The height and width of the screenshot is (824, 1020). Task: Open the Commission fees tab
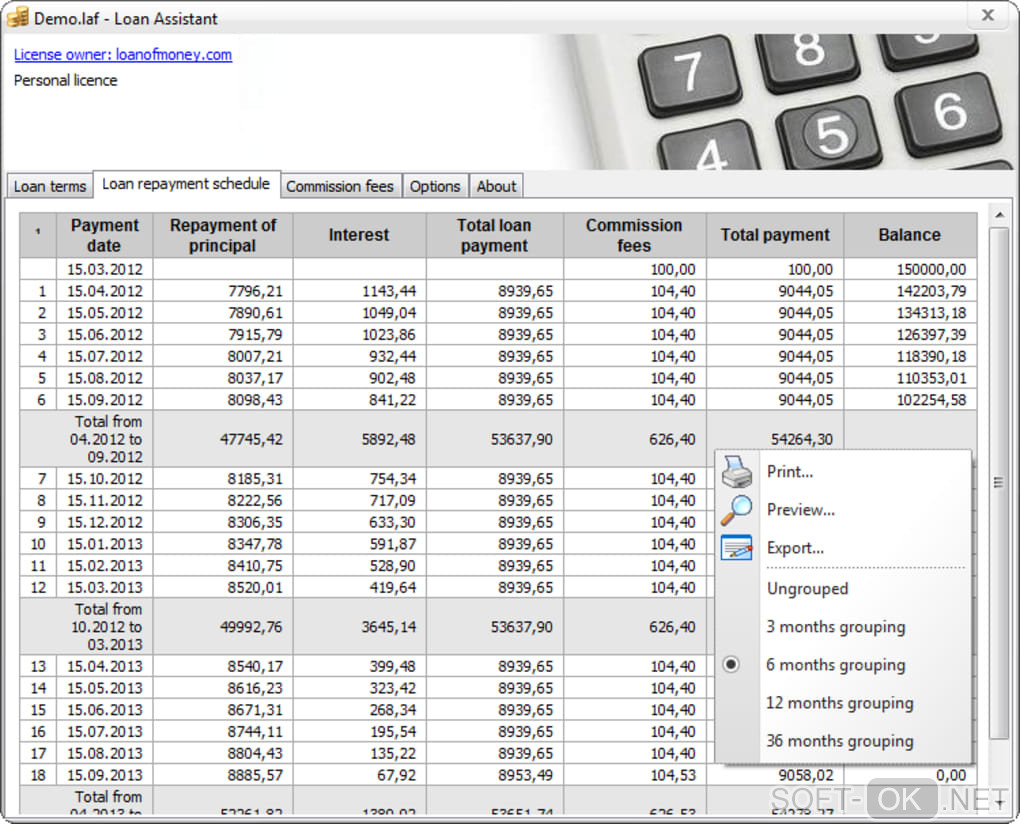click(x=340, y=186)
